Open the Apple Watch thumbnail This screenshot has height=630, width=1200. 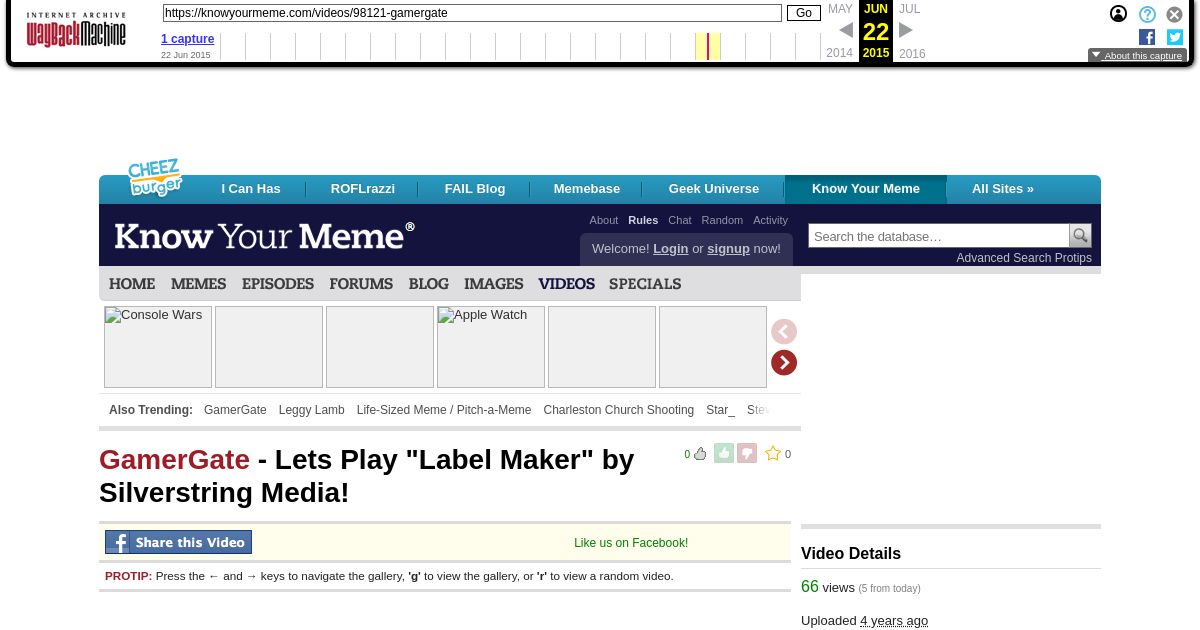coord(491,347)
